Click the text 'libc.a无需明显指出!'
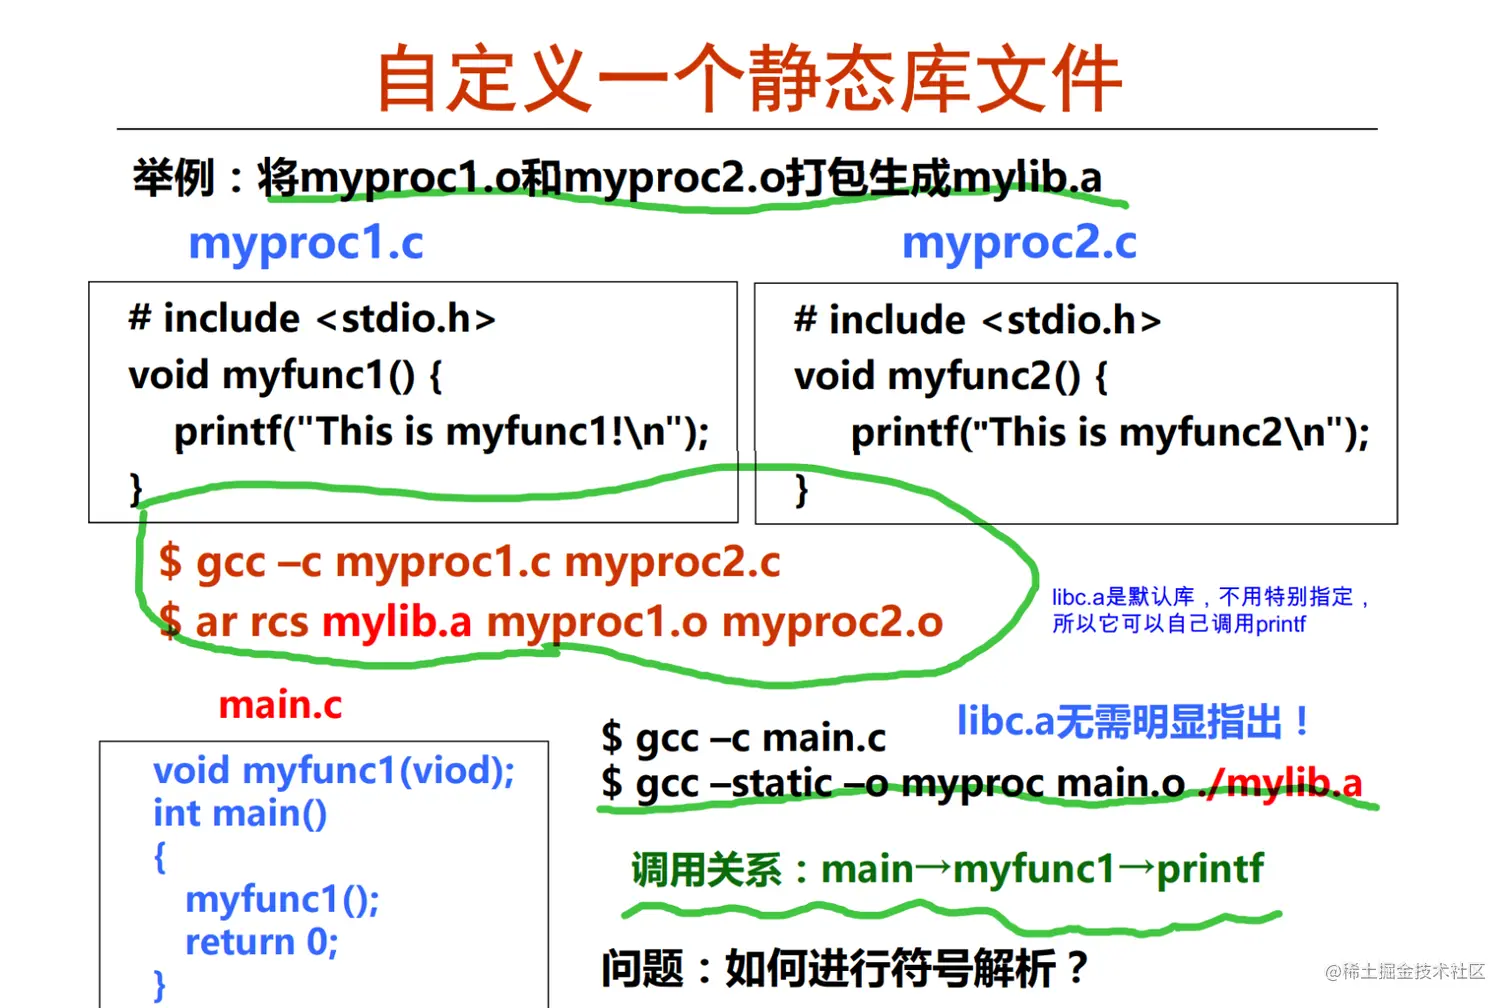The width and height of the screenshot is (1512, 1008). (1133, 721)
